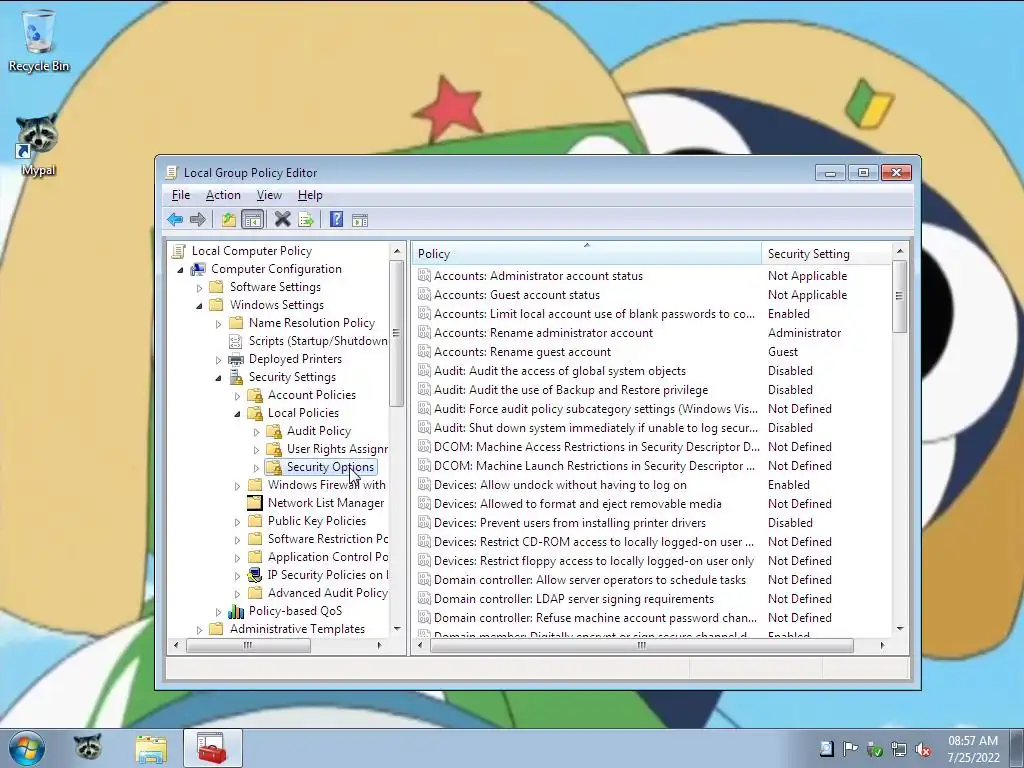Click the muted volume tray icon

point(923,749)
